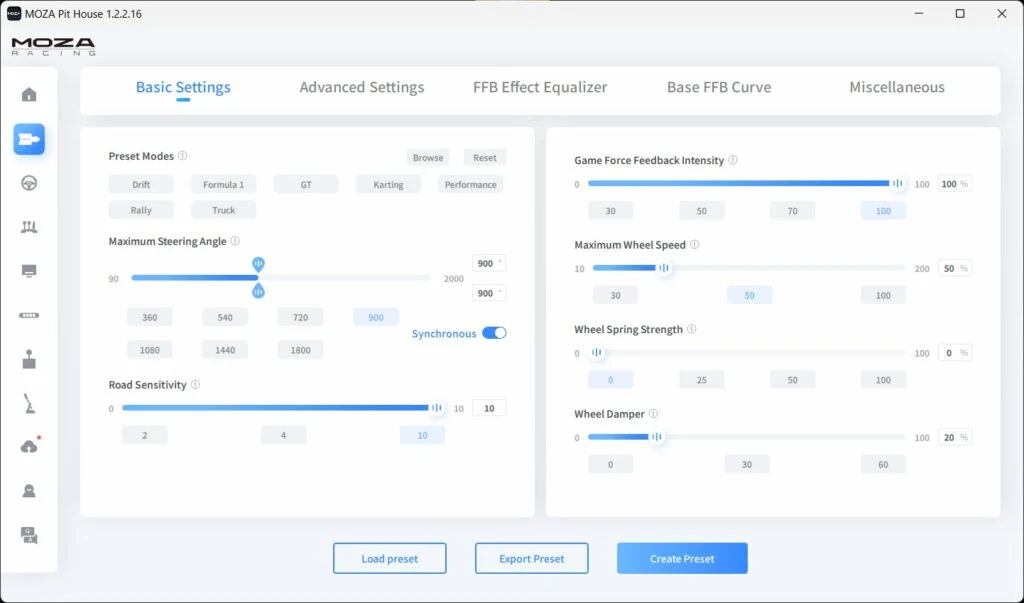Click the Create Preset button
Screen dimensions: 1024x603
(x=682, y=558)
